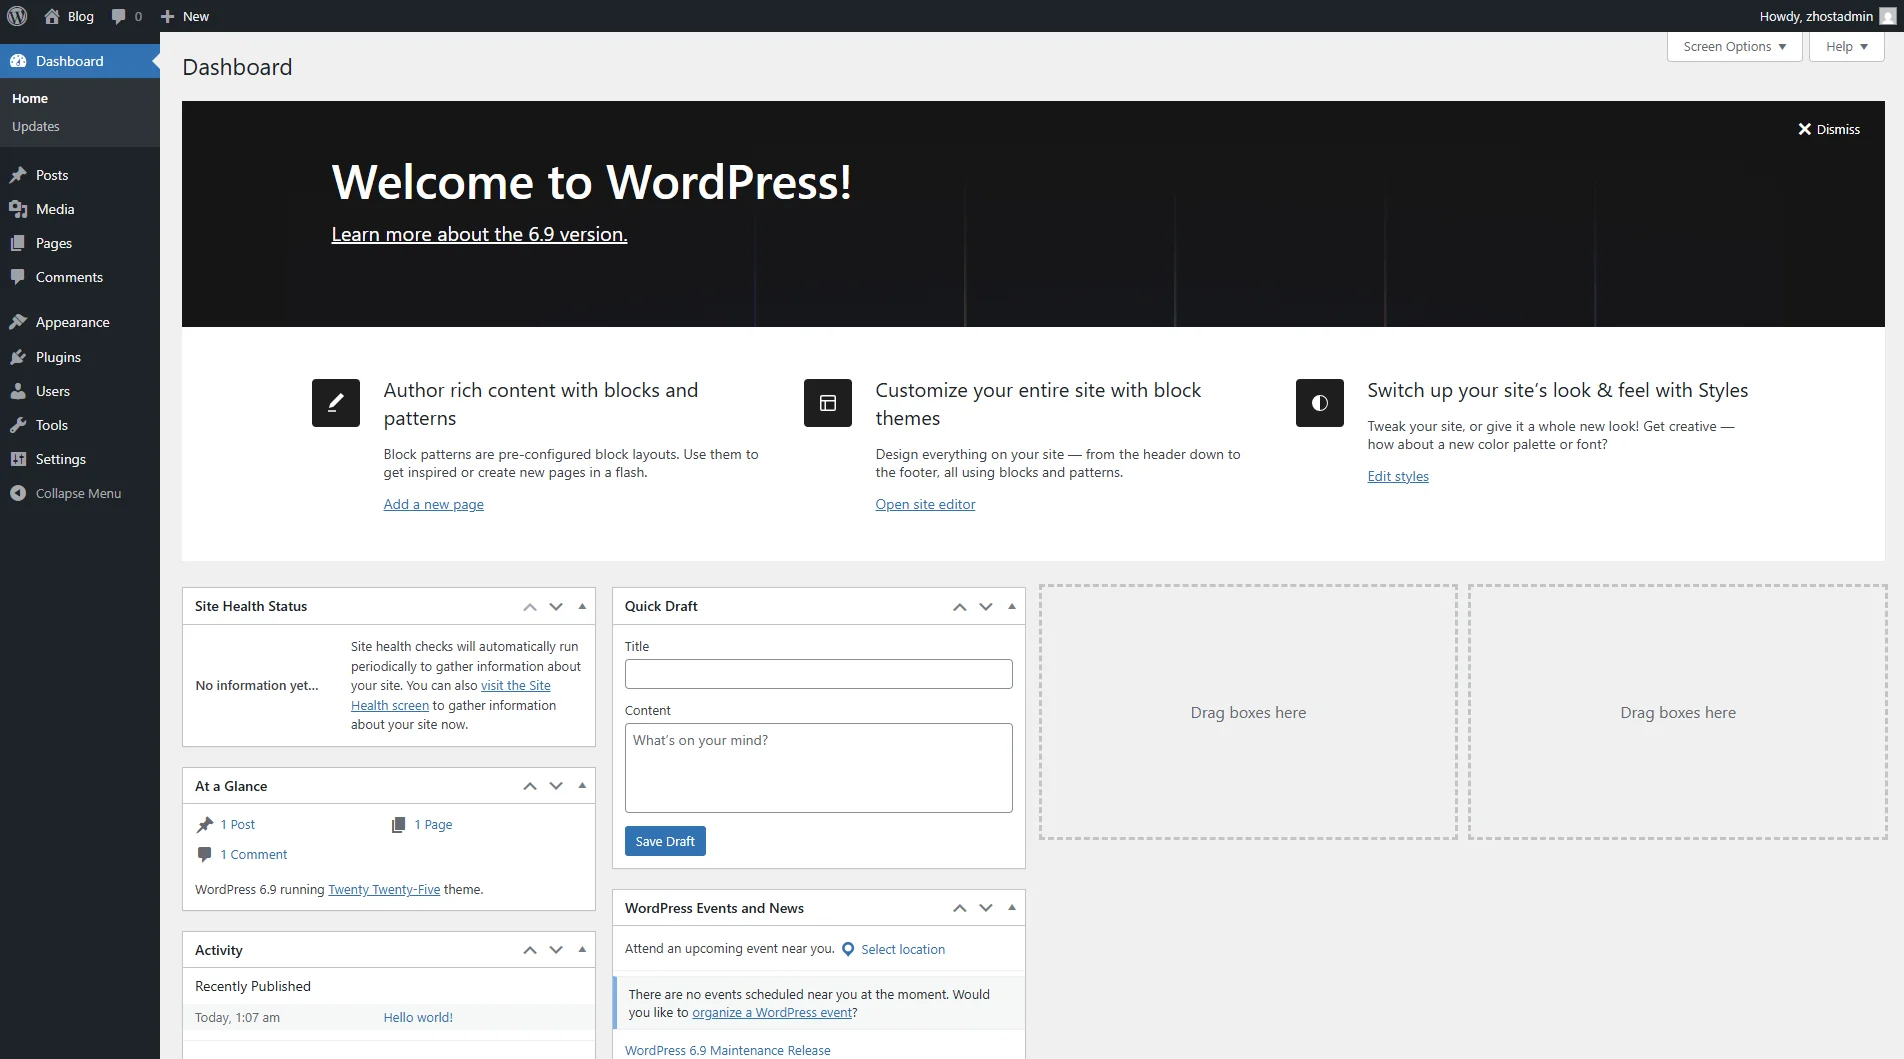Screen dimensions: 1904x1059
Task: Click the pencil icon for authoring content
Action: pos(336,403)
